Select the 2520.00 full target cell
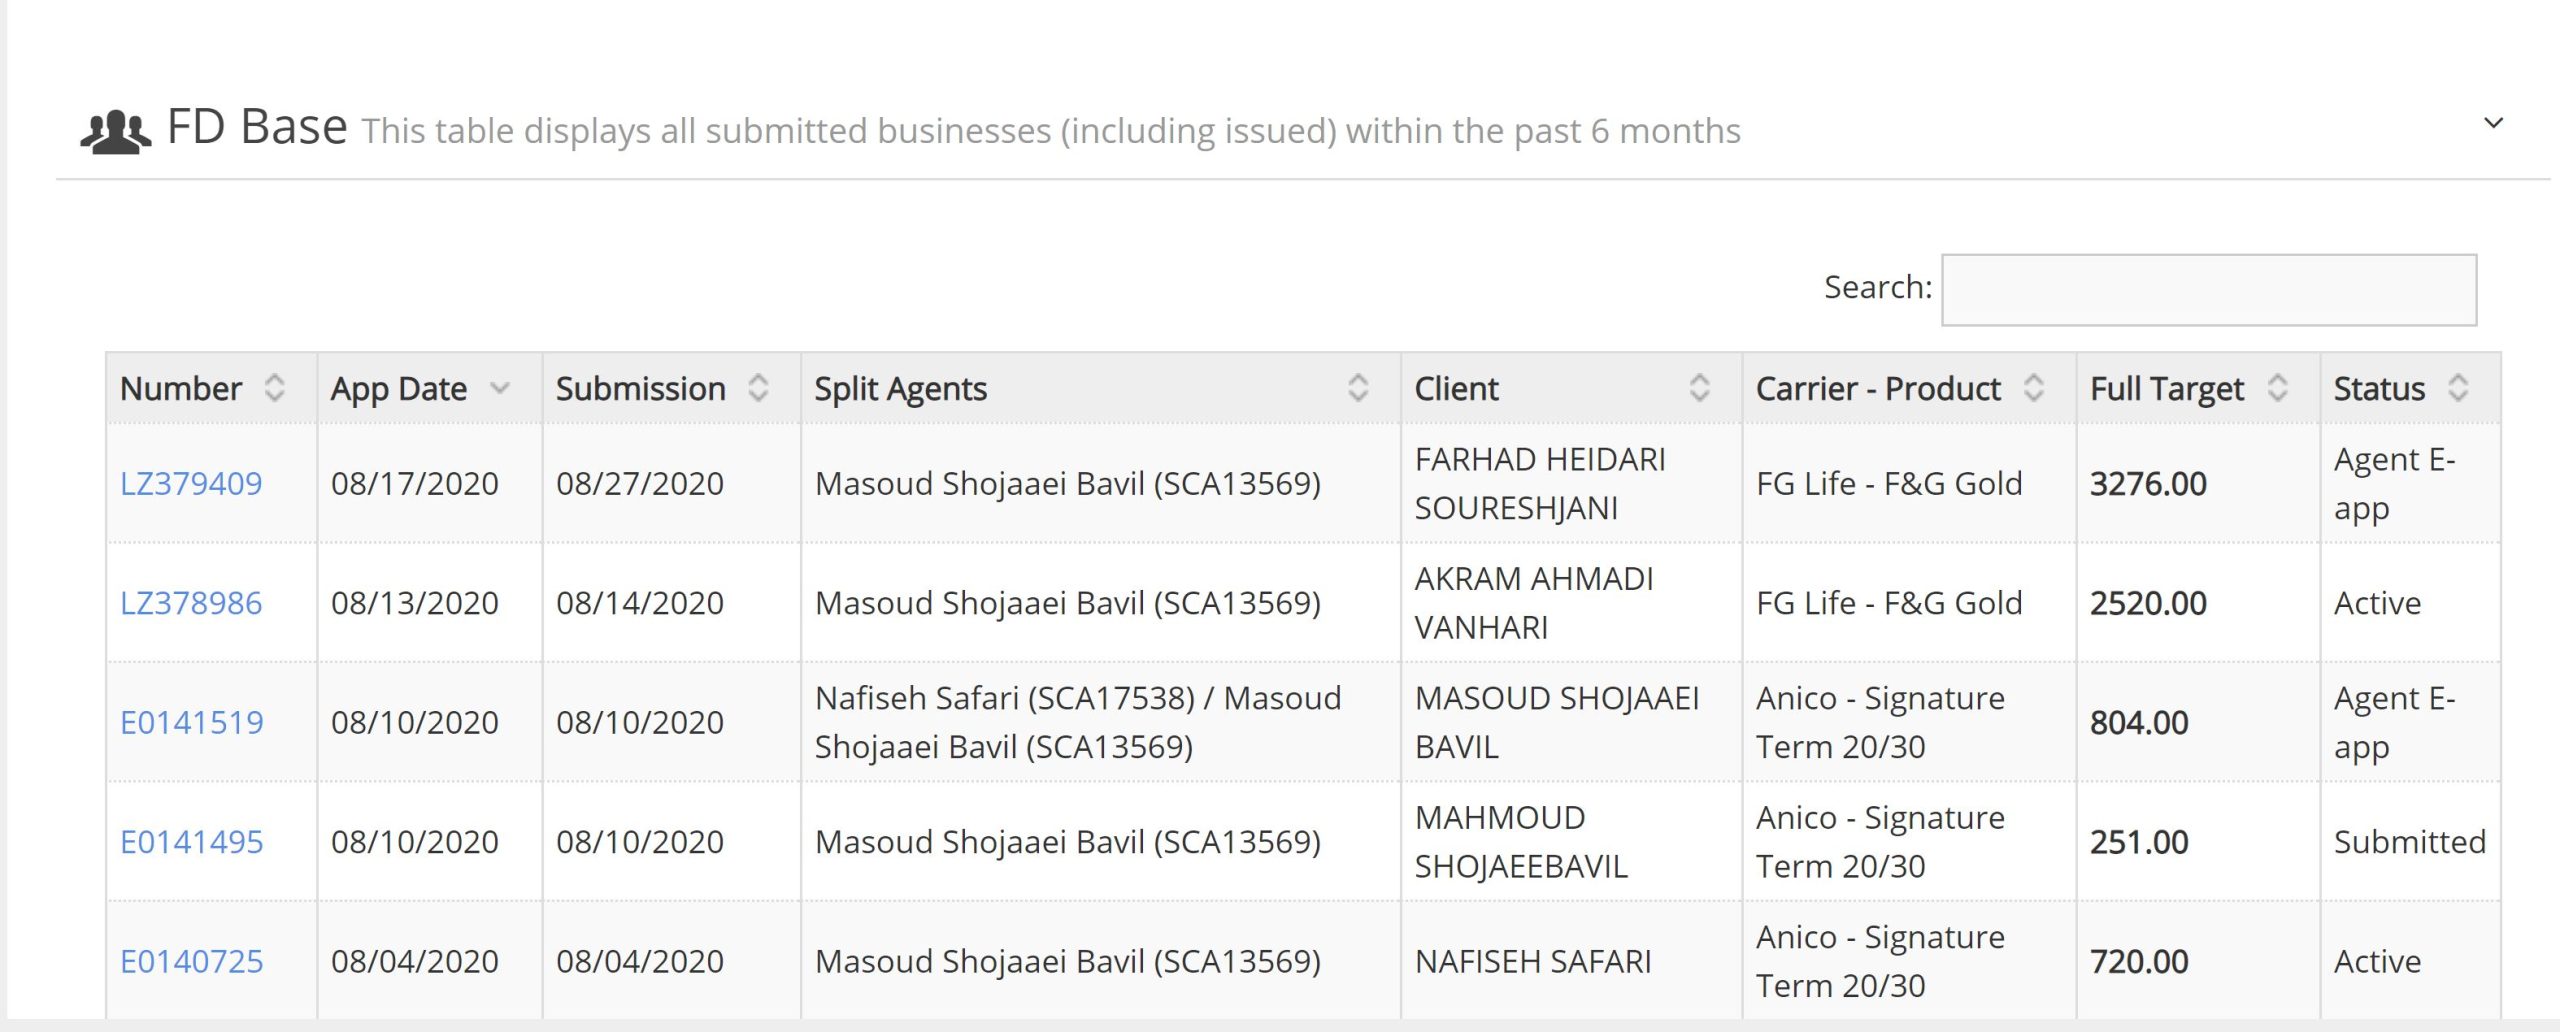Viewport: 2560px width, 1032px height. tap(2198, 603)
